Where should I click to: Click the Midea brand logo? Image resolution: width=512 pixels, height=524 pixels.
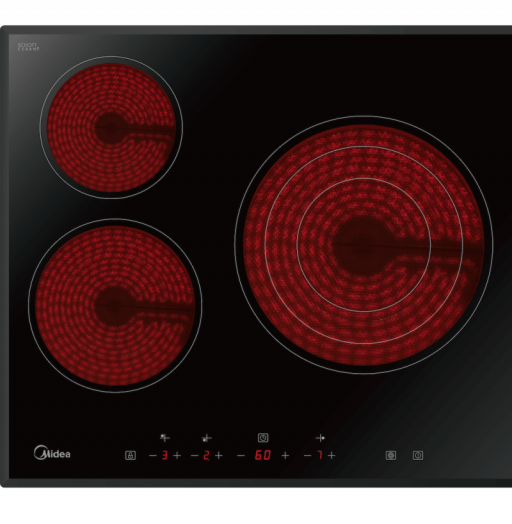[x=52, y=452]
